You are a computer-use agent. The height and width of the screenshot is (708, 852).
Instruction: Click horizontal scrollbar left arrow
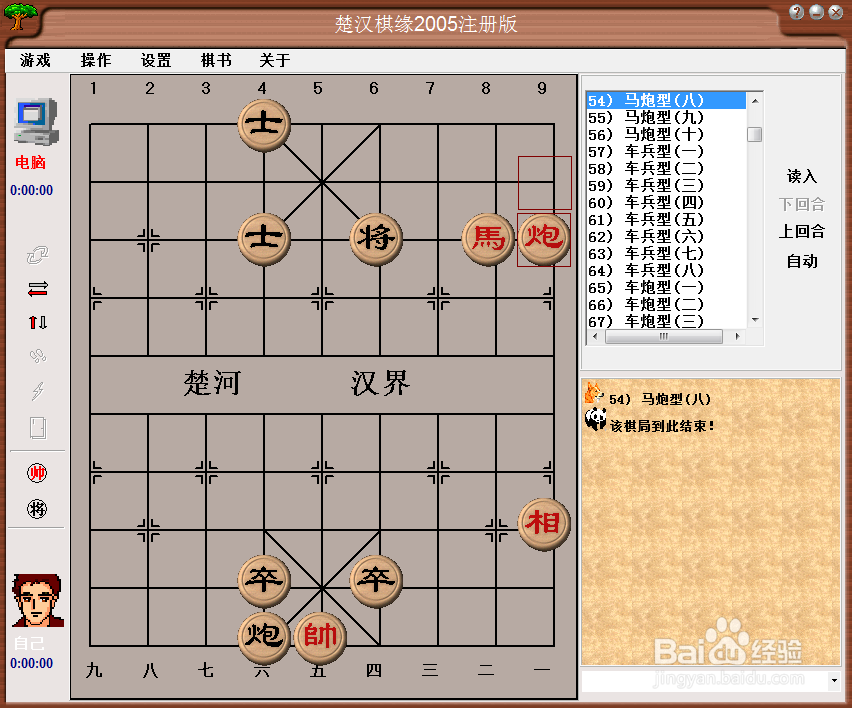595,336
